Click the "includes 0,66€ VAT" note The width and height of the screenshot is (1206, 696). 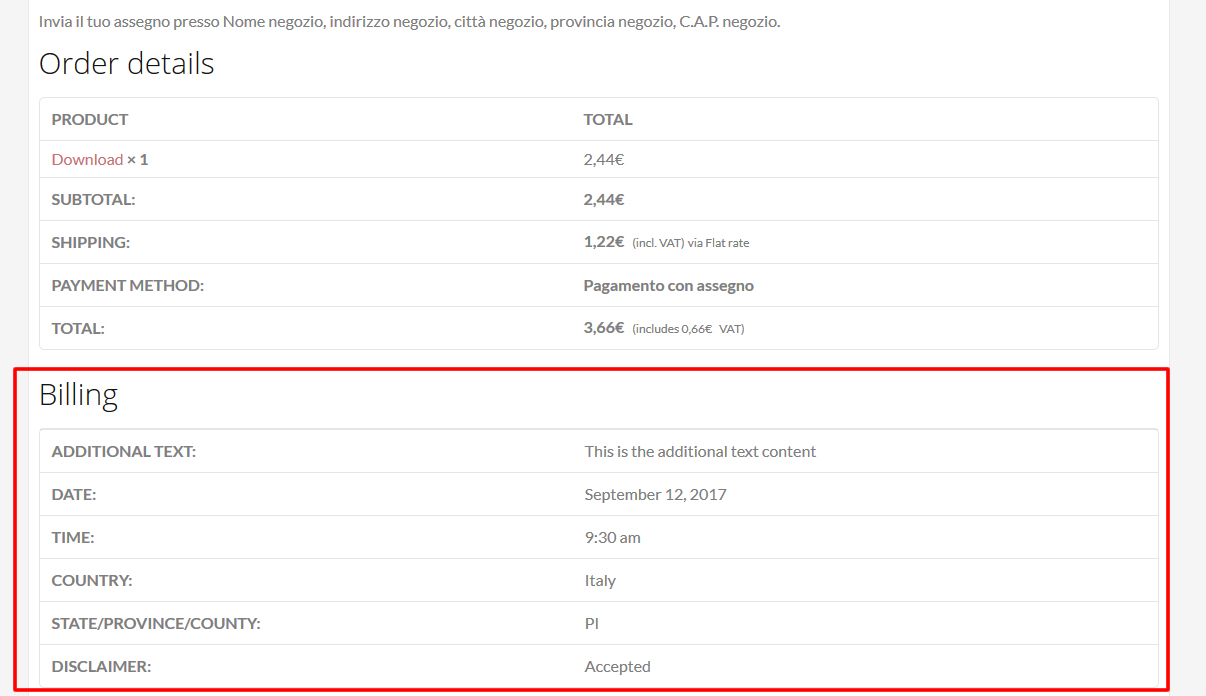[x=688, y=329]
